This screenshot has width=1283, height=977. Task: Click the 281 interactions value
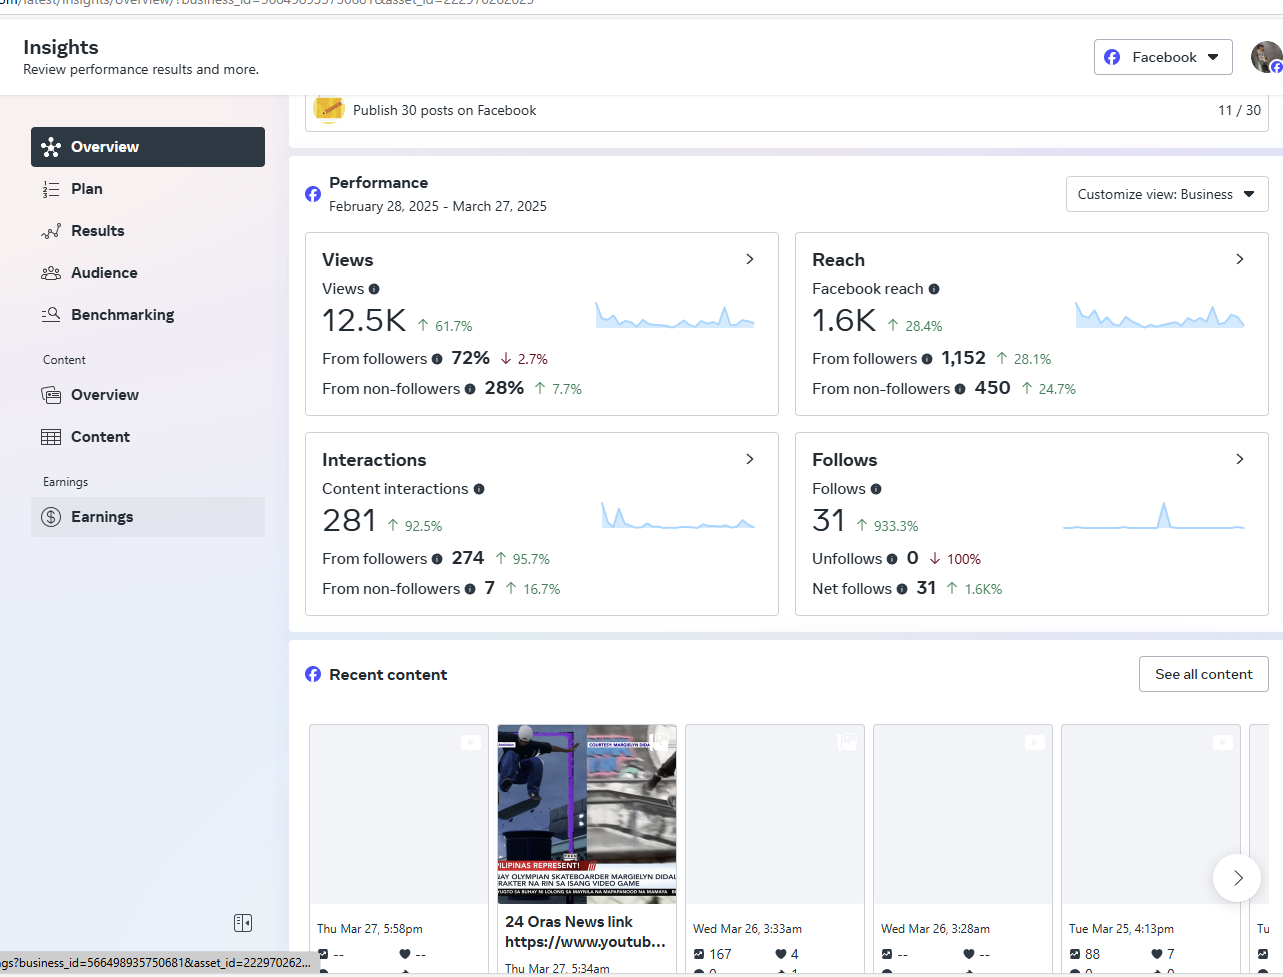click(x=349, y=521)
